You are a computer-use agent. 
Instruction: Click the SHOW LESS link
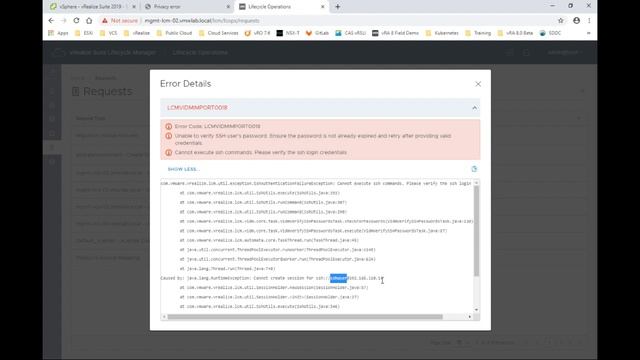click(x=183, y=169)
